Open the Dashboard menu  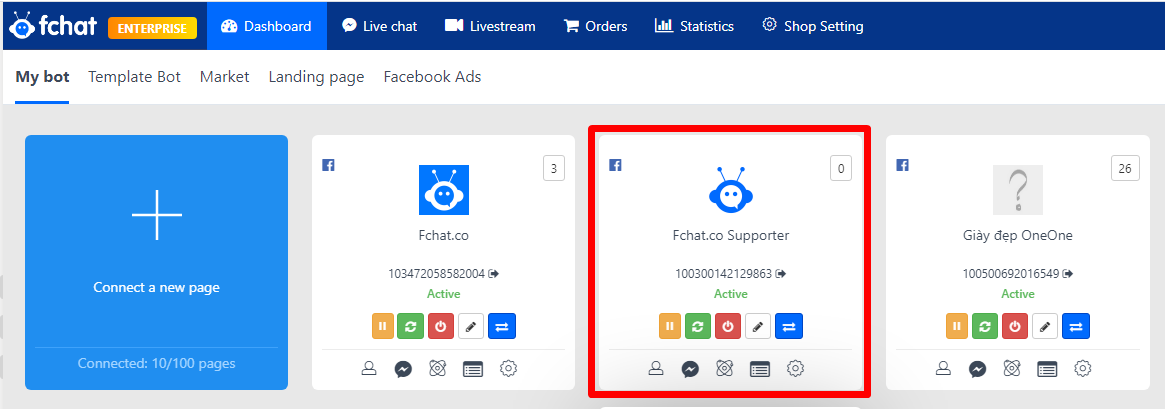[x=267, y=26]
